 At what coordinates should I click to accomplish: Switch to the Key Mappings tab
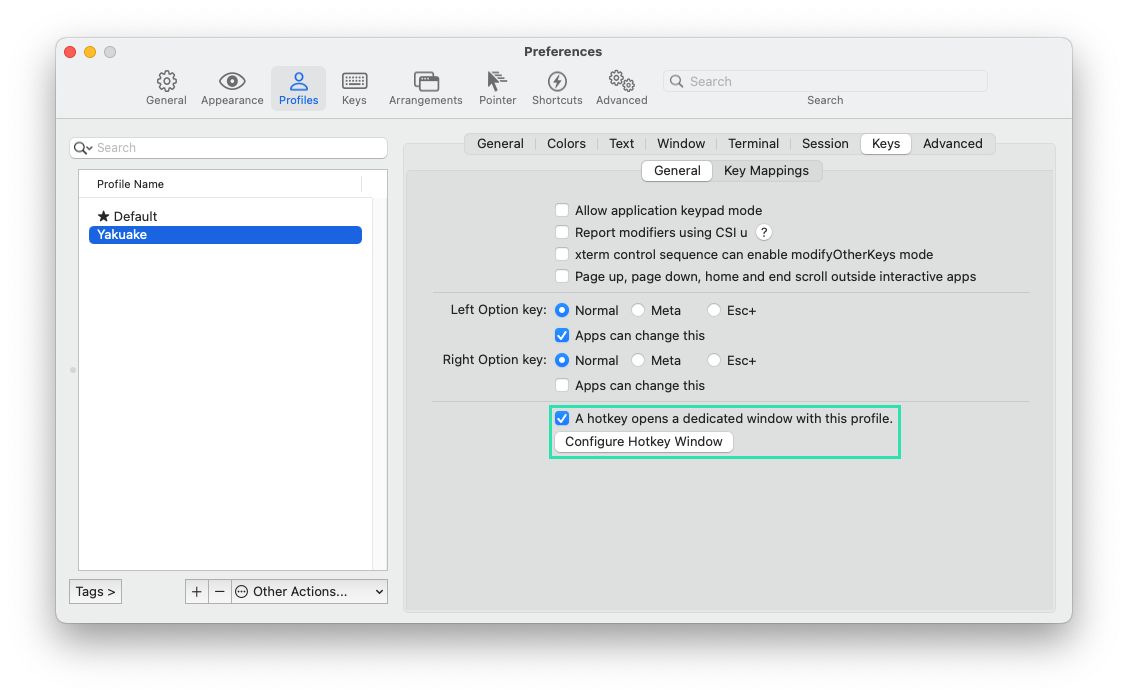[768, 170]
